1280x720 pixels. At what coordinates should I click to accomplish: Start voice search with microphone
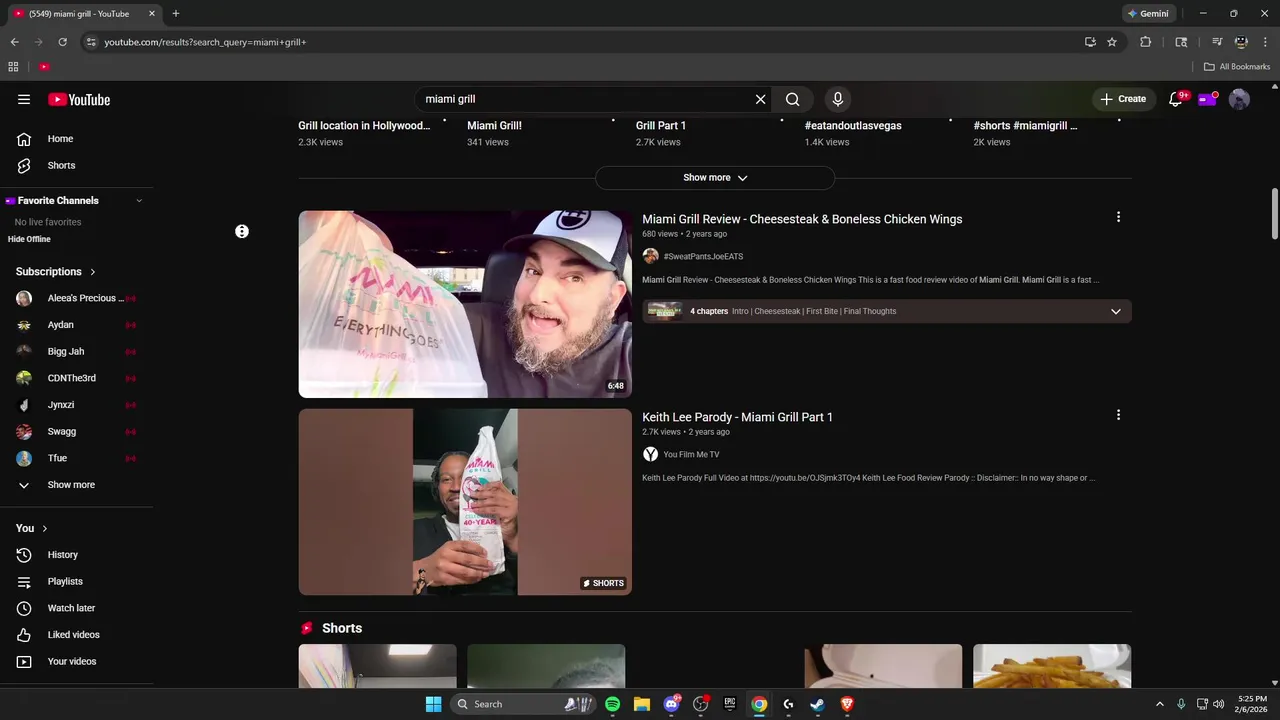coord(838,99)
